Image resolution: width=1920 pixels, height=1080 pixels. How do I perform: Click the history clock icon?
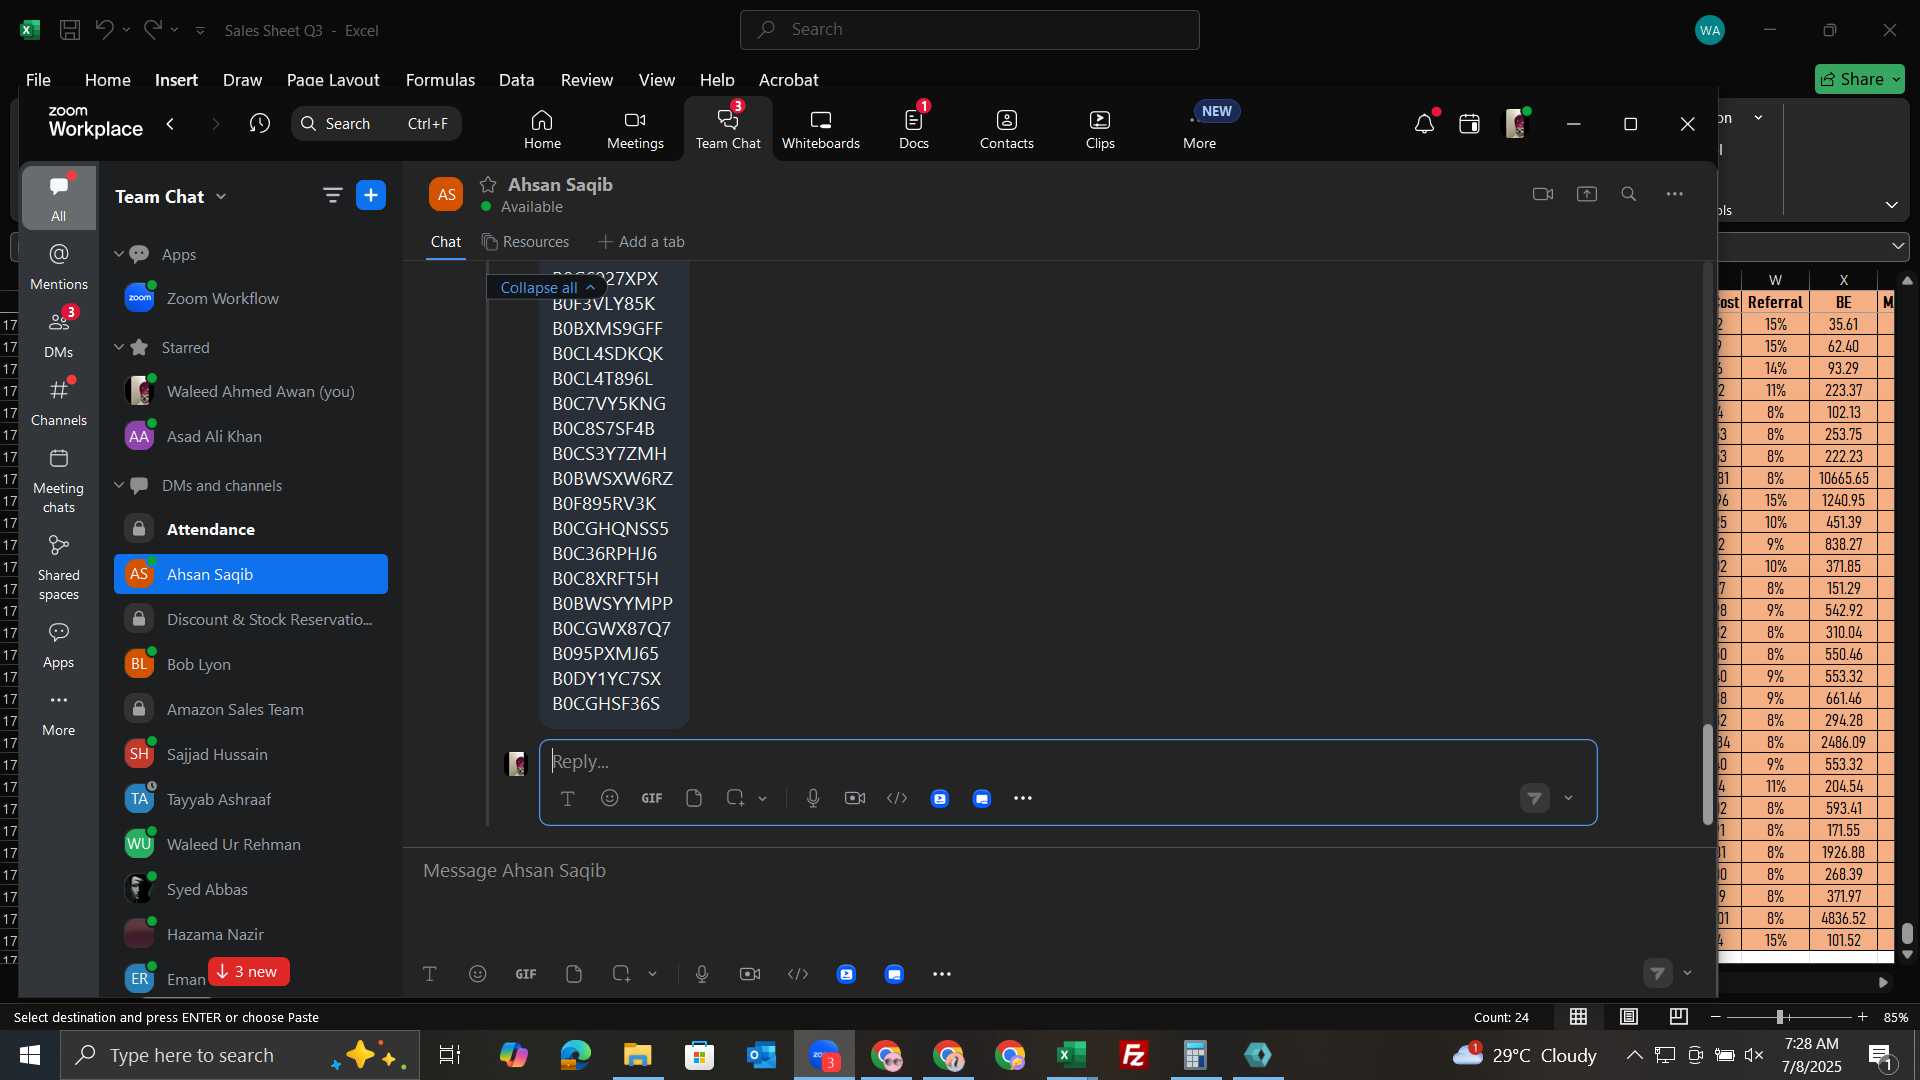[260, 124]
